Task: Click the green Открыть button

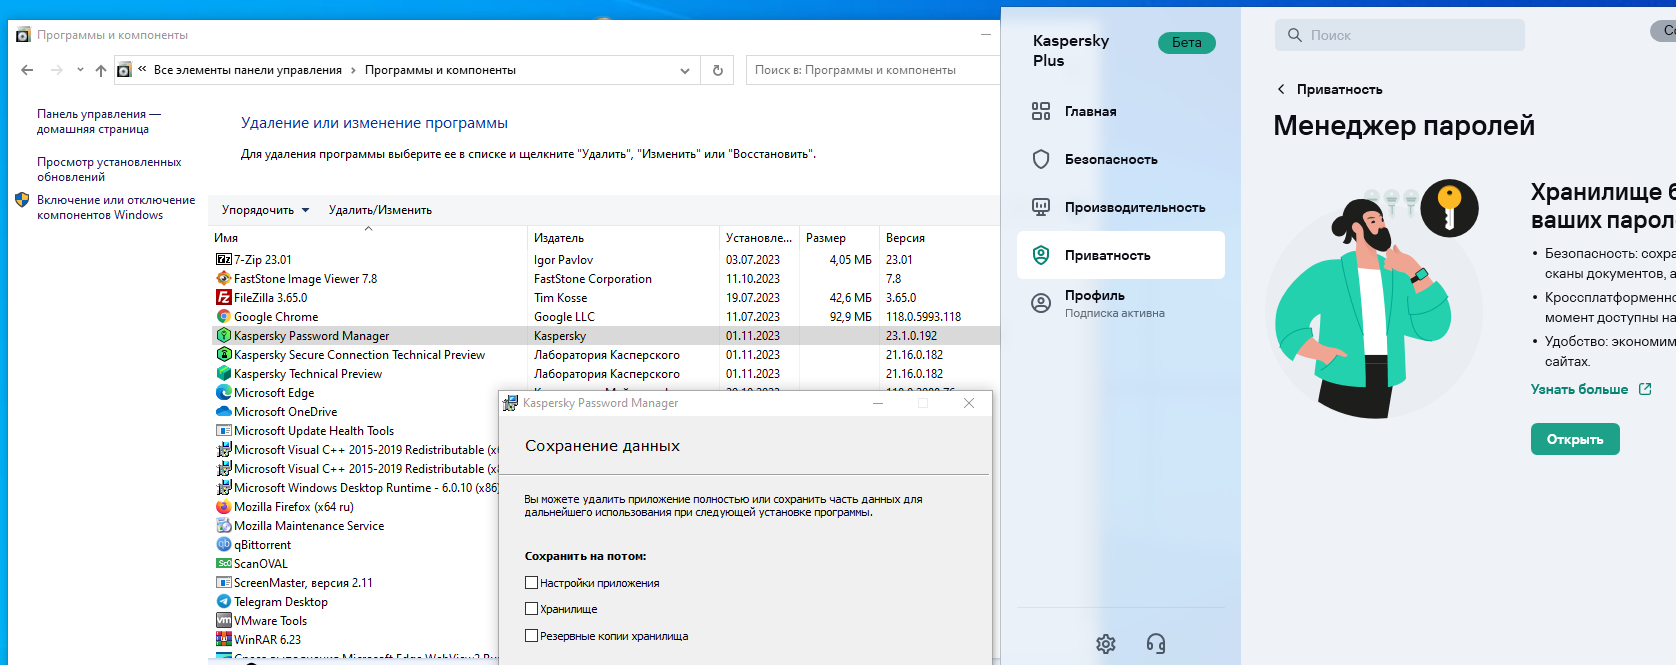Action: [1575, 439]
